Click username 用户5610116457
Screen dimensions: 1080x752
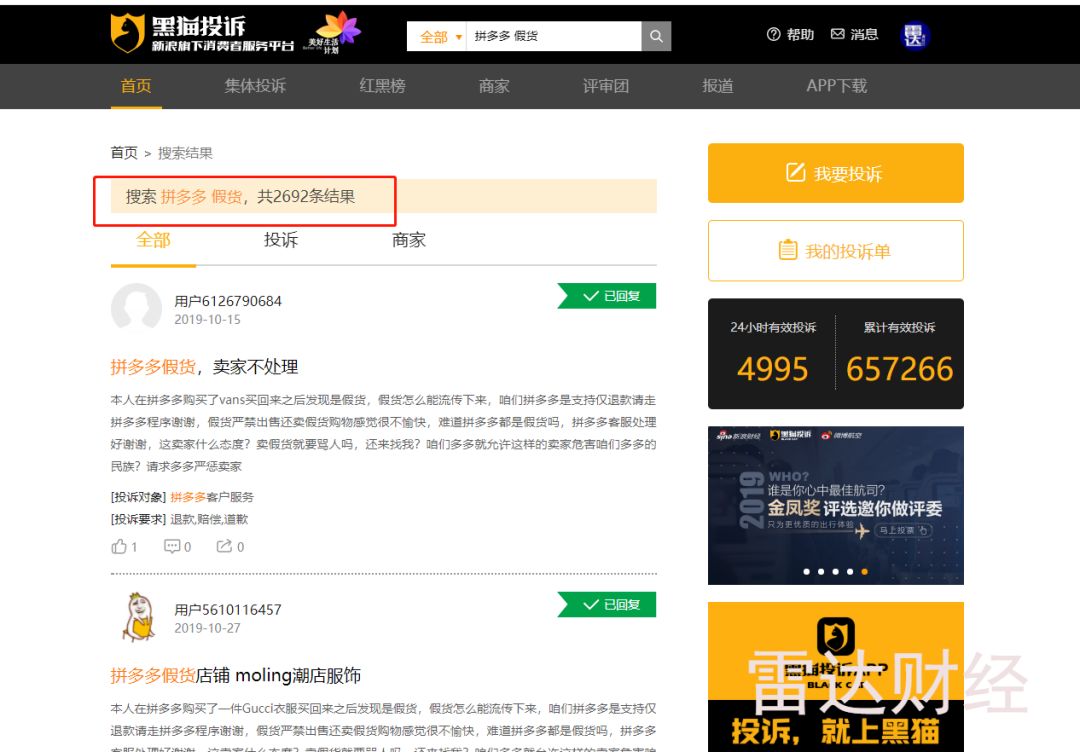(x=228, y=609)
